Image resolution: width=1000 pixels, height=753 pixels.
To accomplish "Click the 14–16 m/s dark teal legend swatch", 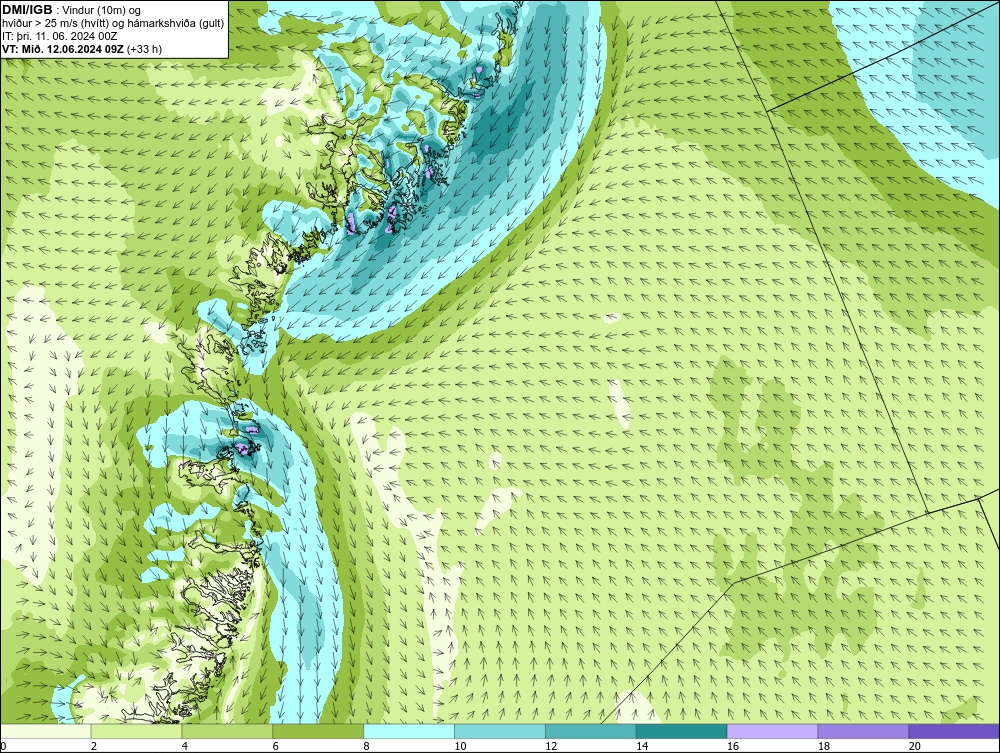I will [x=682, y=731].
